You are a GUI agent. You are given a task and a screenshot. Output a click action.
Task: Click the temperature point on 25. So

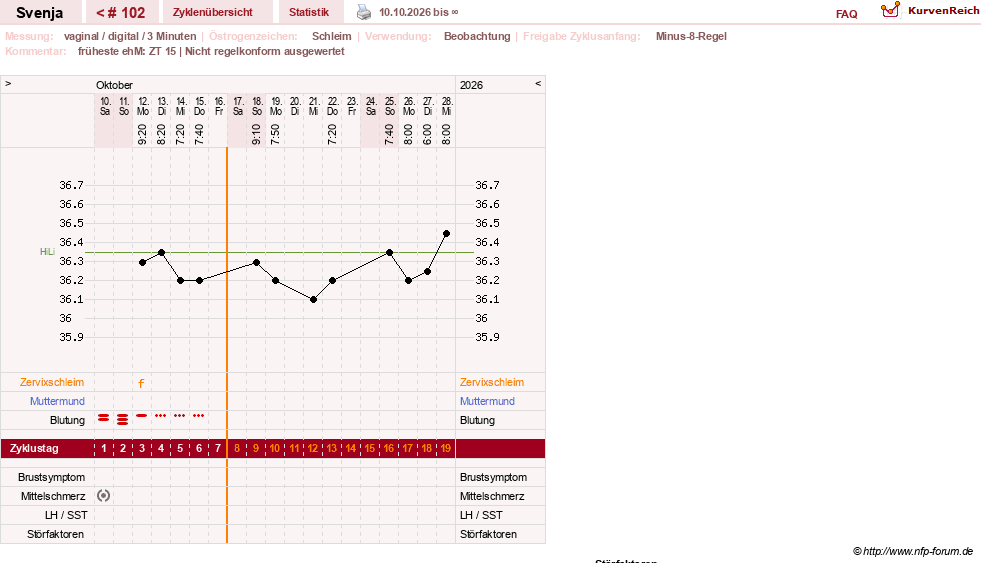pyautogui.click(x=389, y=253)
